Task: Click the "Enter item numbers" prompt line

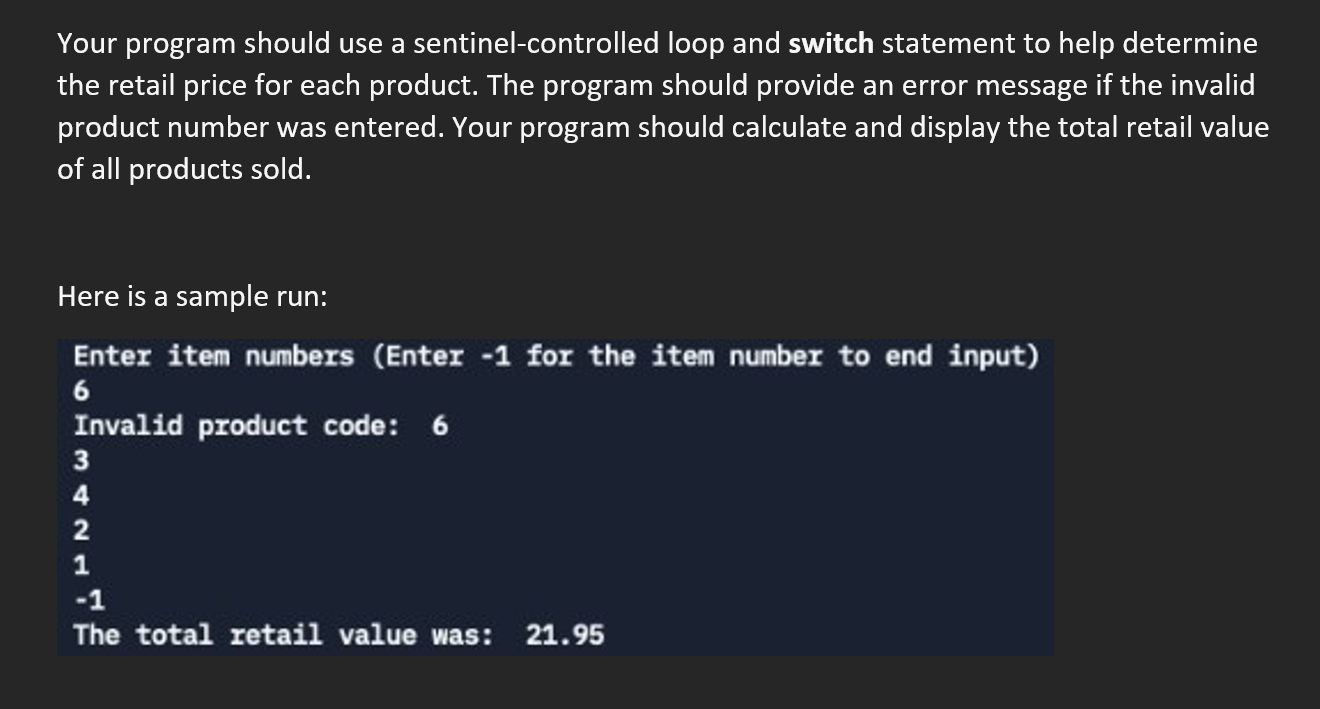Action: coord(556,356)
